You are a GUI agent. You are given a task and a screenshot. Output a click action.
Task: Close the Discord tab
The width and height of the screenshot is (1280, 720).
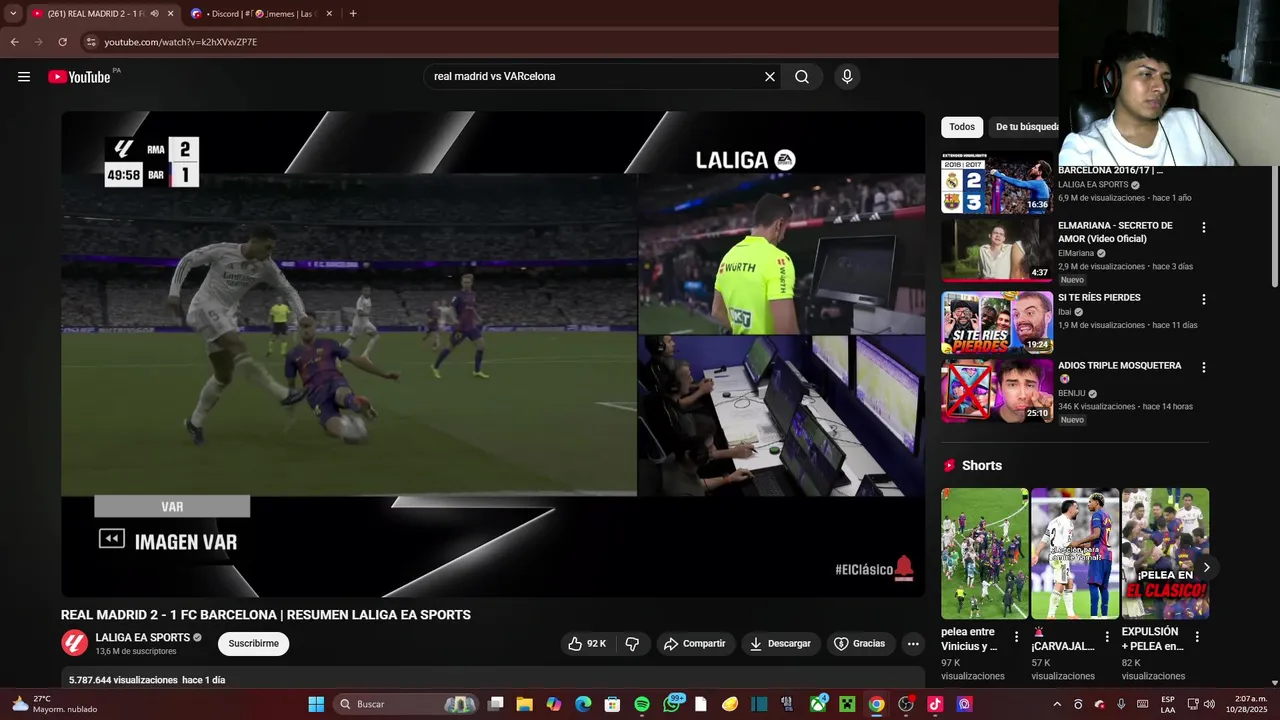coord(329,14)
